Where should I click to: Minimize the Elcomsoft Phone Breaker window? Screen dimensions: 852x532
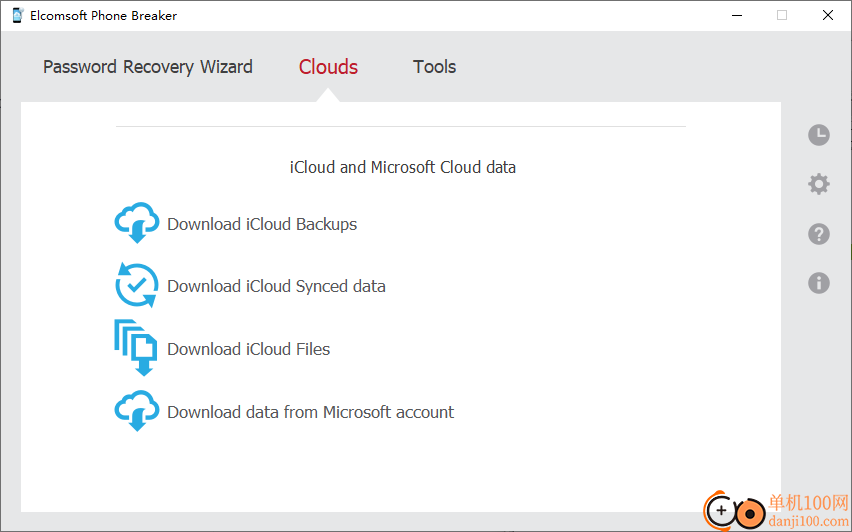737,15
